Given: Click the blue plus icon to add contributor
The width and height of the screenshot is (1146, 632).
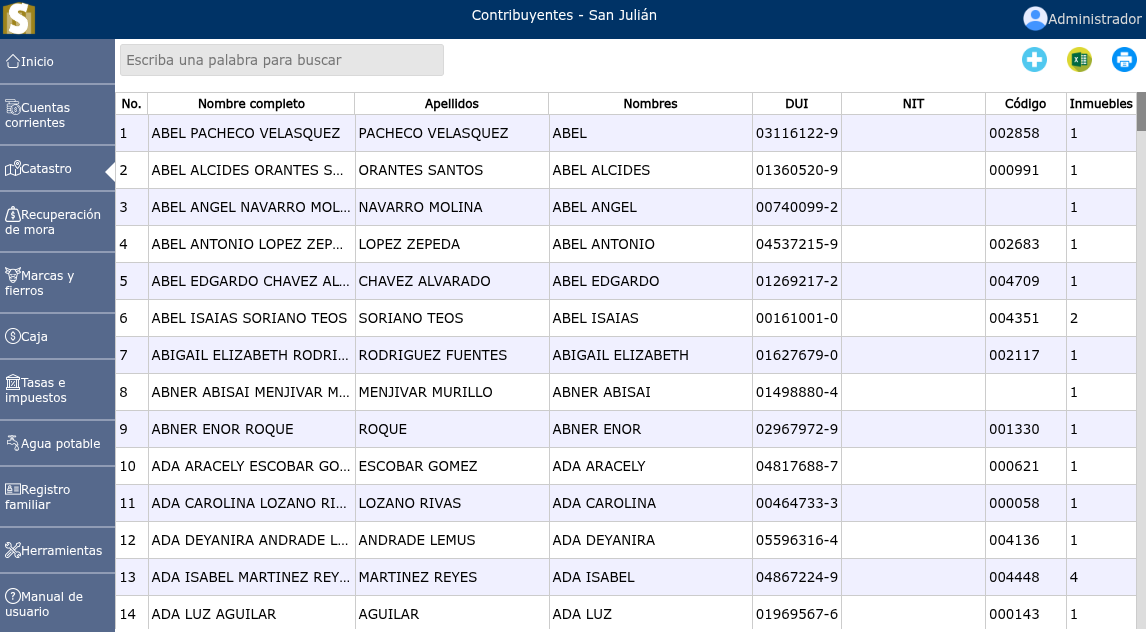Looking at the screenshot, I should [x=1034, y=60].
